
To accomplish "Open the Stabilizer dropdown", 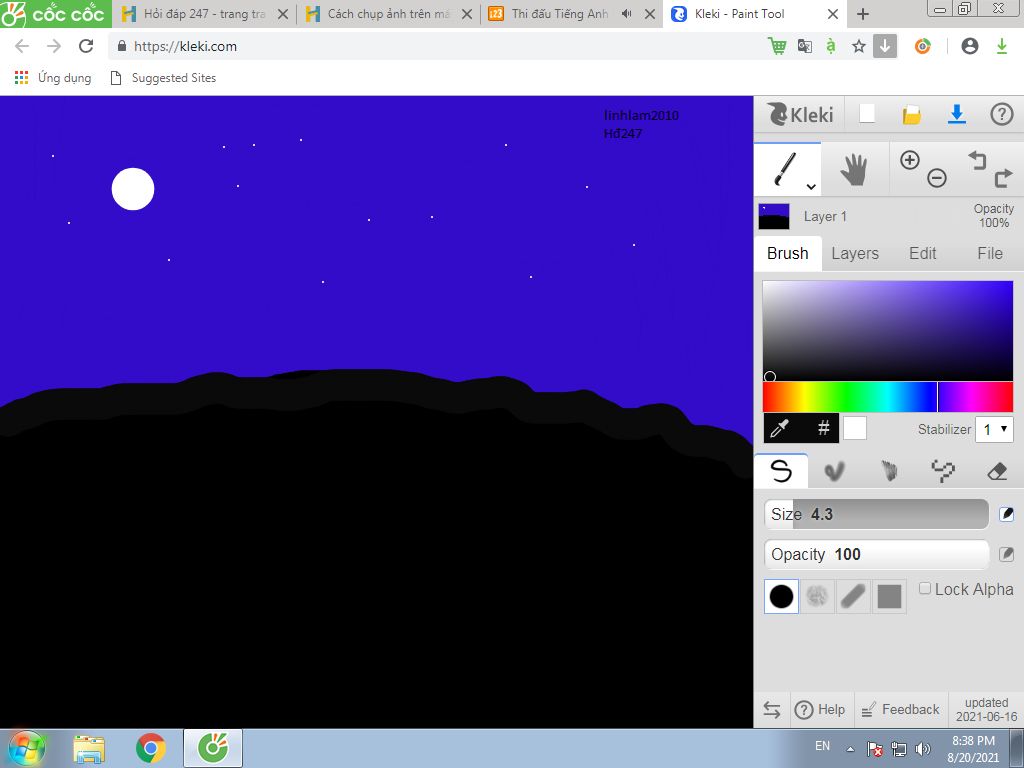I will [994, 429].
